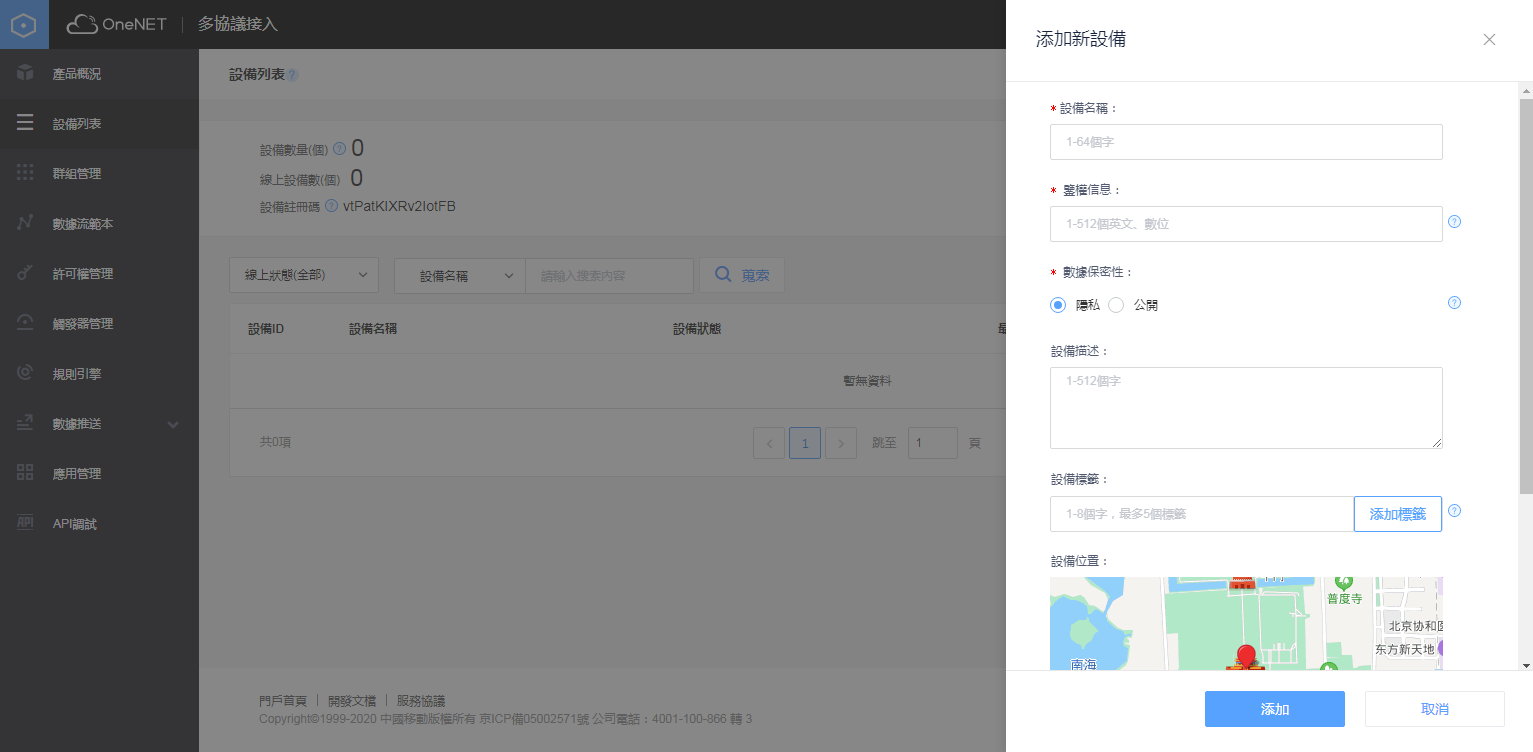Click the 跳至 page number field
1533x752 pixels.
[x=932, y=442]
